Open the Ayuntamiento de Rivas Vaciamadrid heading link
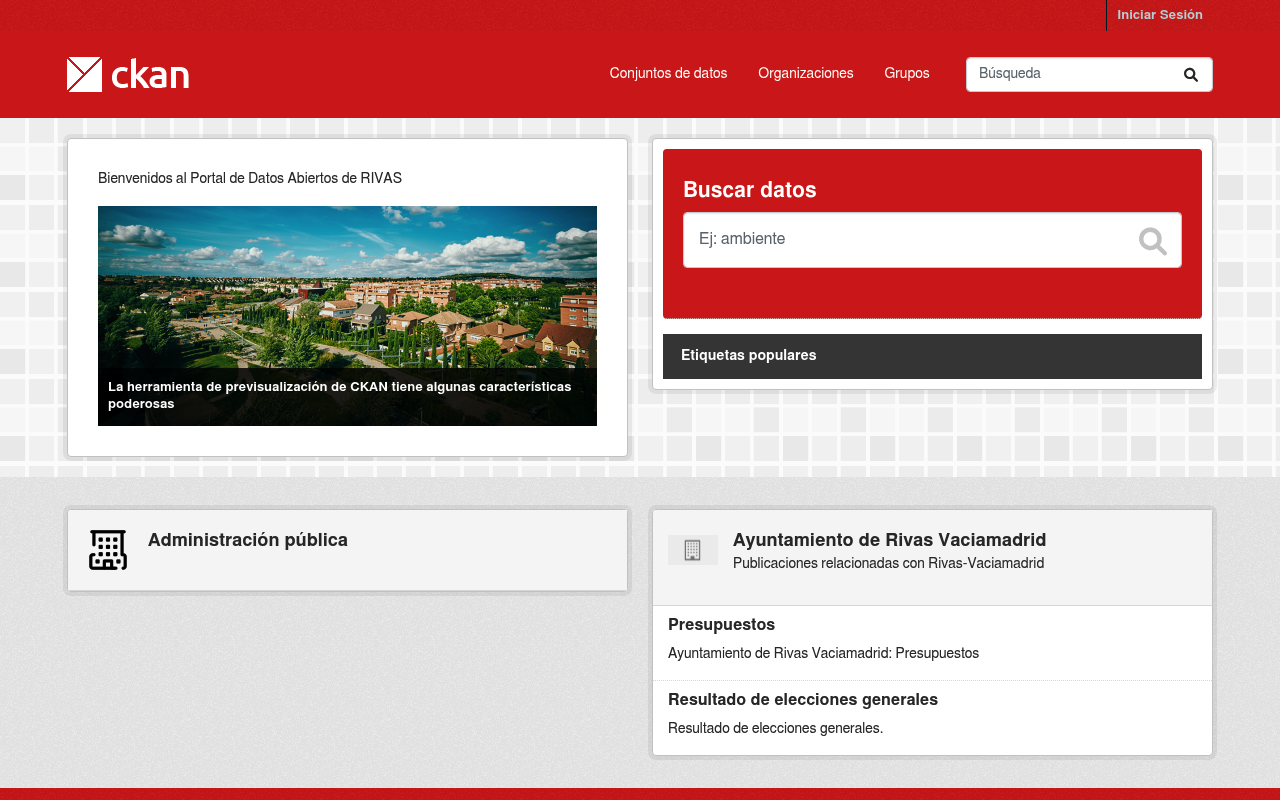The height and width of the screenshot is (800, 1280). [889, 540]
